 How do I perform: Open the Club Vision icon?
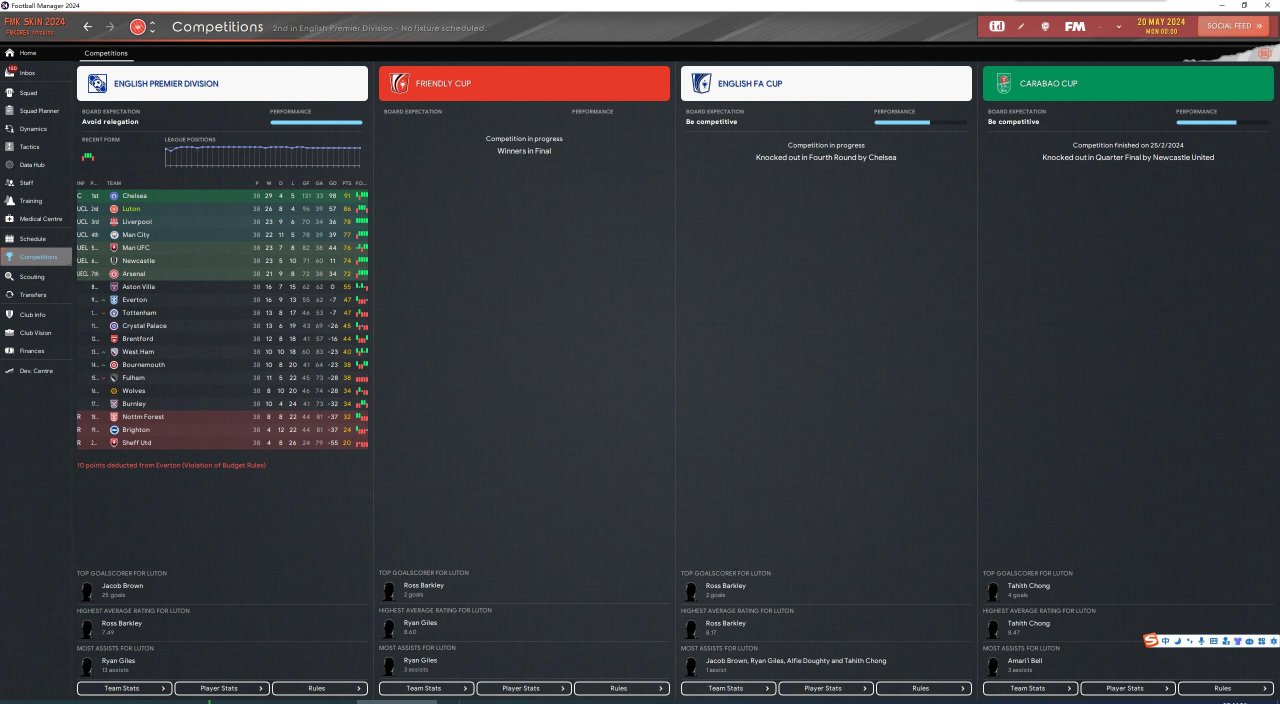click(x=9, y=333)
